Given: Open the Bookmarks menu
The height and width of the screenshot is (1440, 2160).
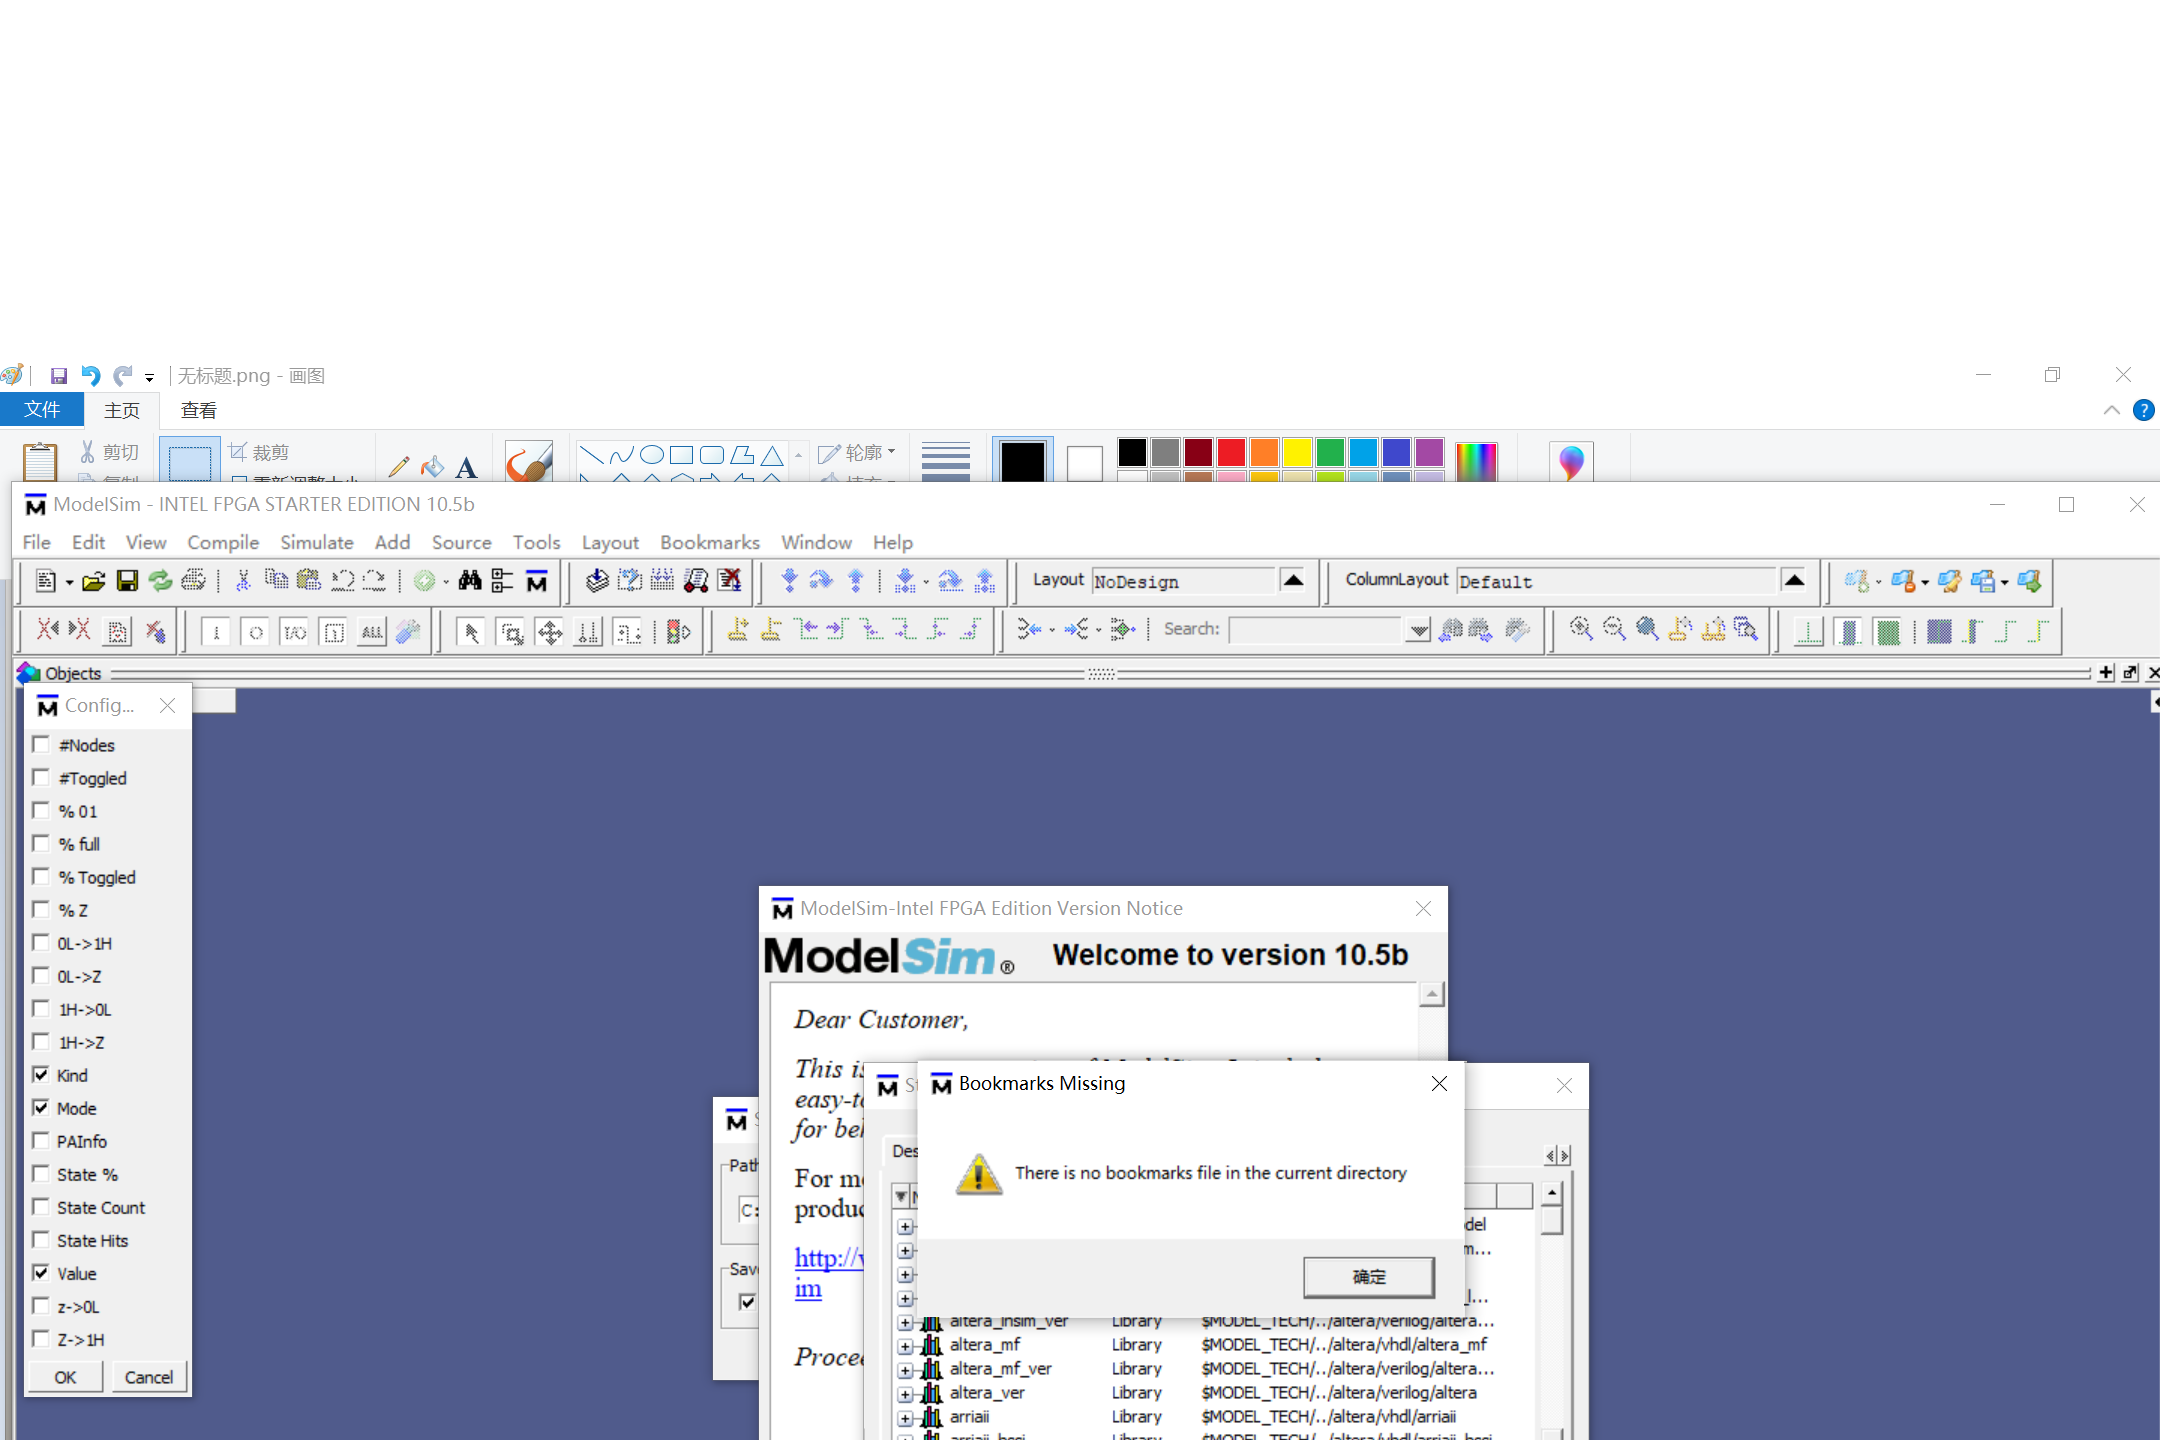Looking at the screenshot, I should point(709,542).
